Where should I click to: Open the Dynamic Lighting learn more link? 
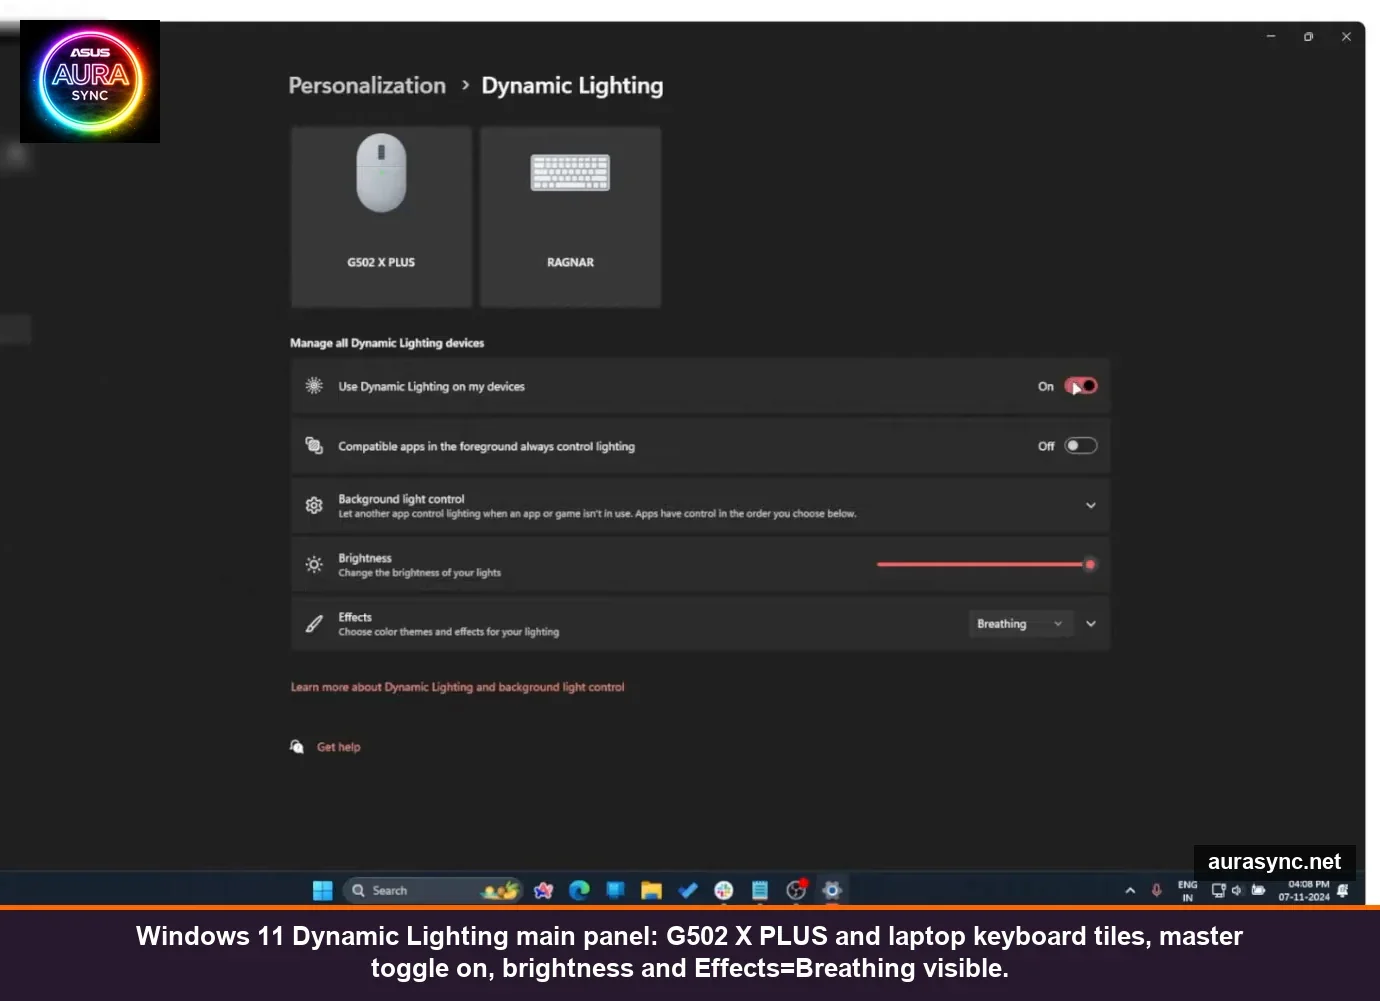[458, 687]
